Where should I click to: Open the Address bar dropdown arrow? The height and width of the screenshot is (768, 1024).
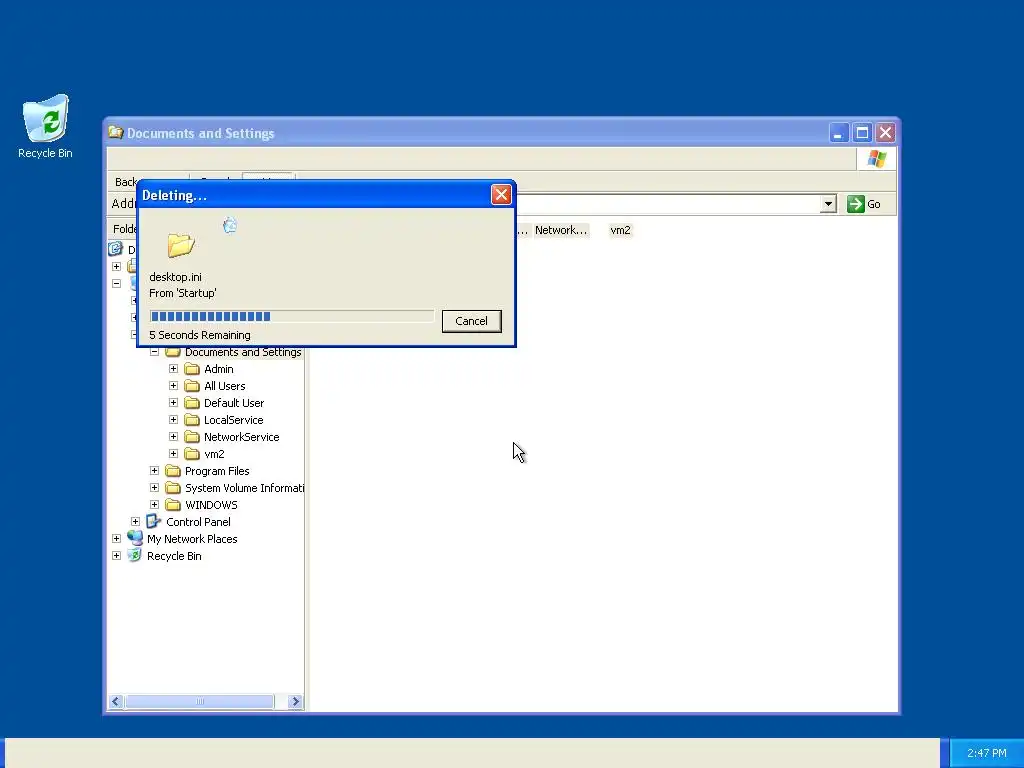pos(828,204)
